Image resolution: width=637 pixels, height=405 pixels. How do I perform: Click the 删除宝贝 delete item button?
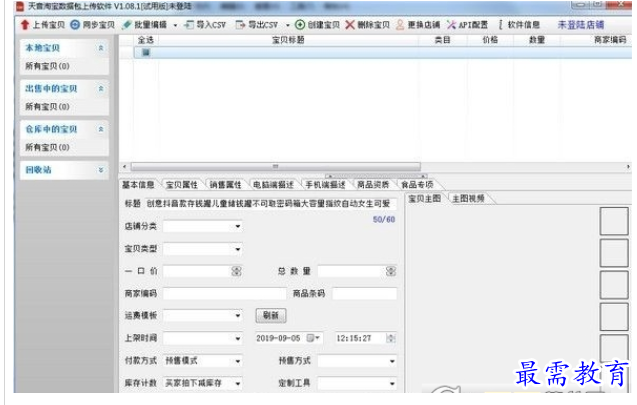pos(368,25)
